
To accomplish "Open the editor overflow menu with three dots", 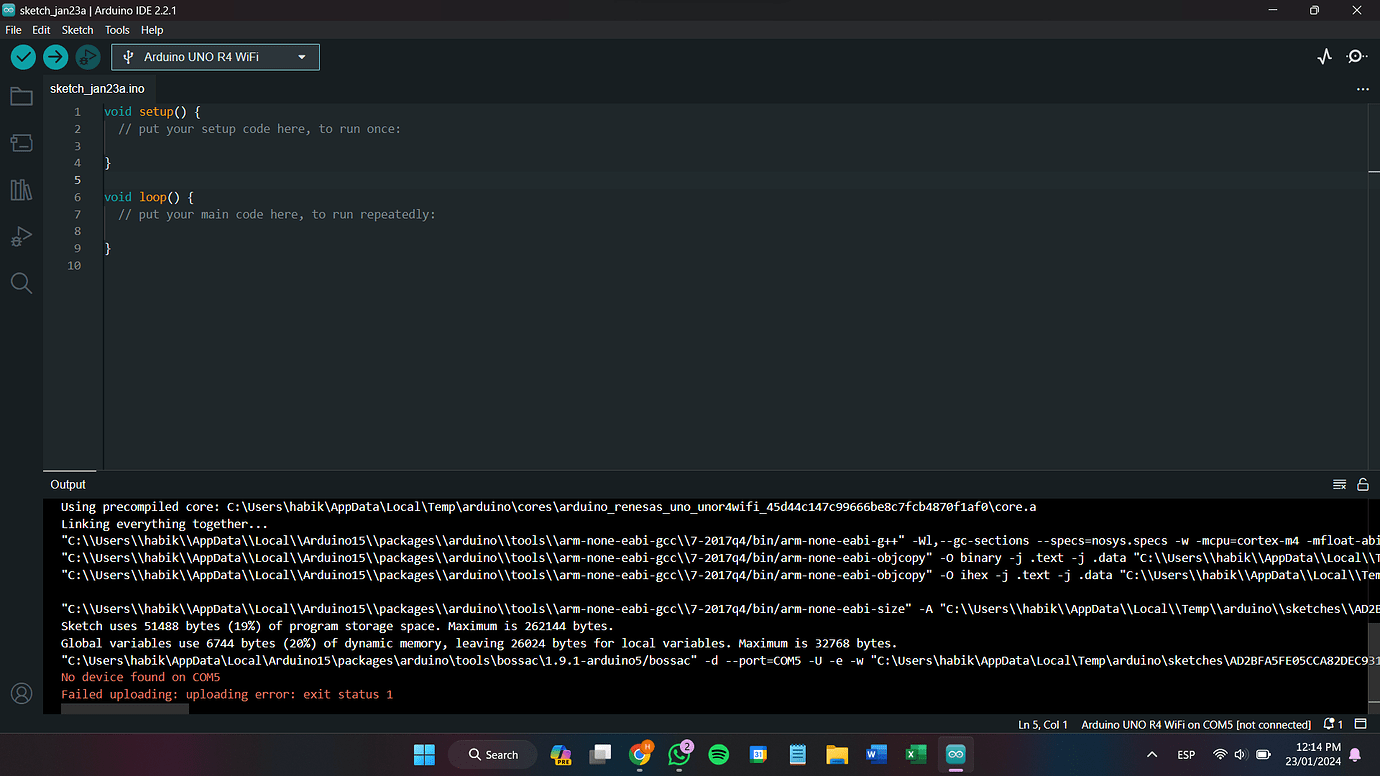I will pyautogui.click(x=1362, y=89).
